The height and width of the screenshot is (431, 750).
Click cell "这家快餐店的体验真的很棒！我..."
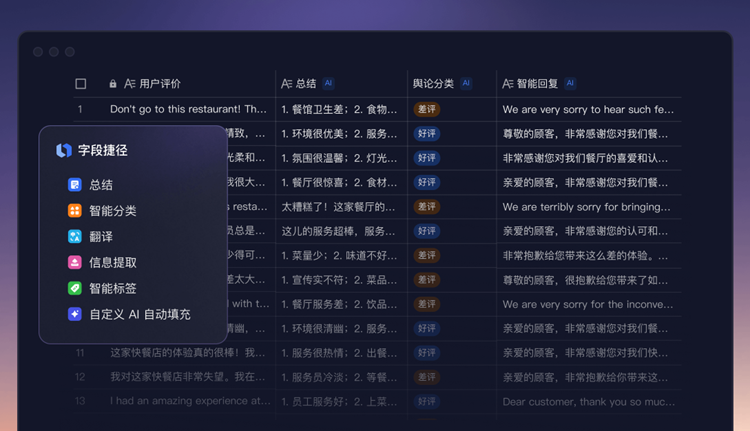coord(188,353)
